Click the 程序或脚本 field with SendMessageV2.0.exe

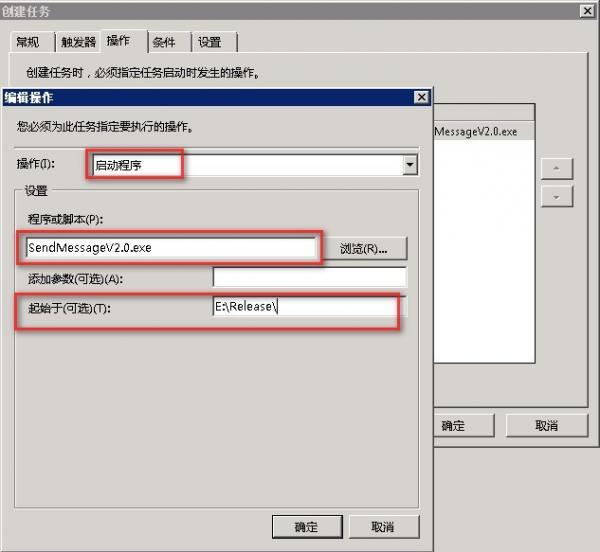pos(170,247)
